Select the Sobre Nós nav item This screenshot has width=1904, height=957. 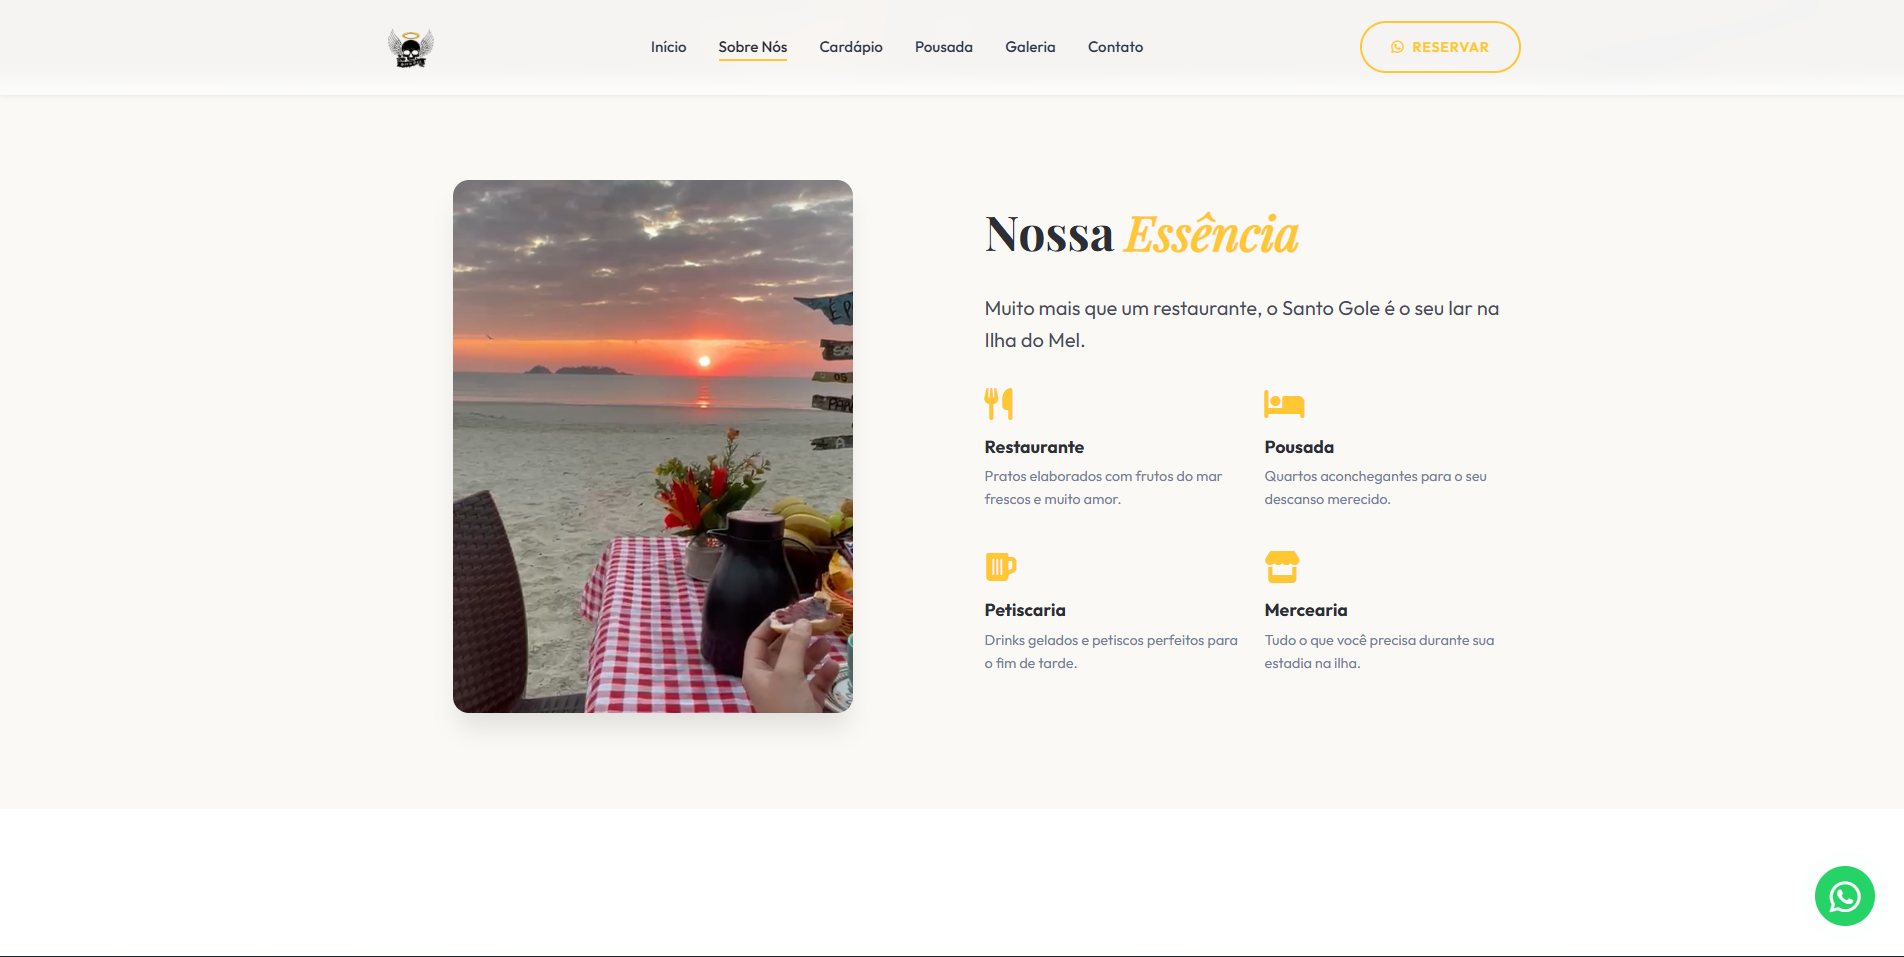pyautogui.click(x=752, y=47)
